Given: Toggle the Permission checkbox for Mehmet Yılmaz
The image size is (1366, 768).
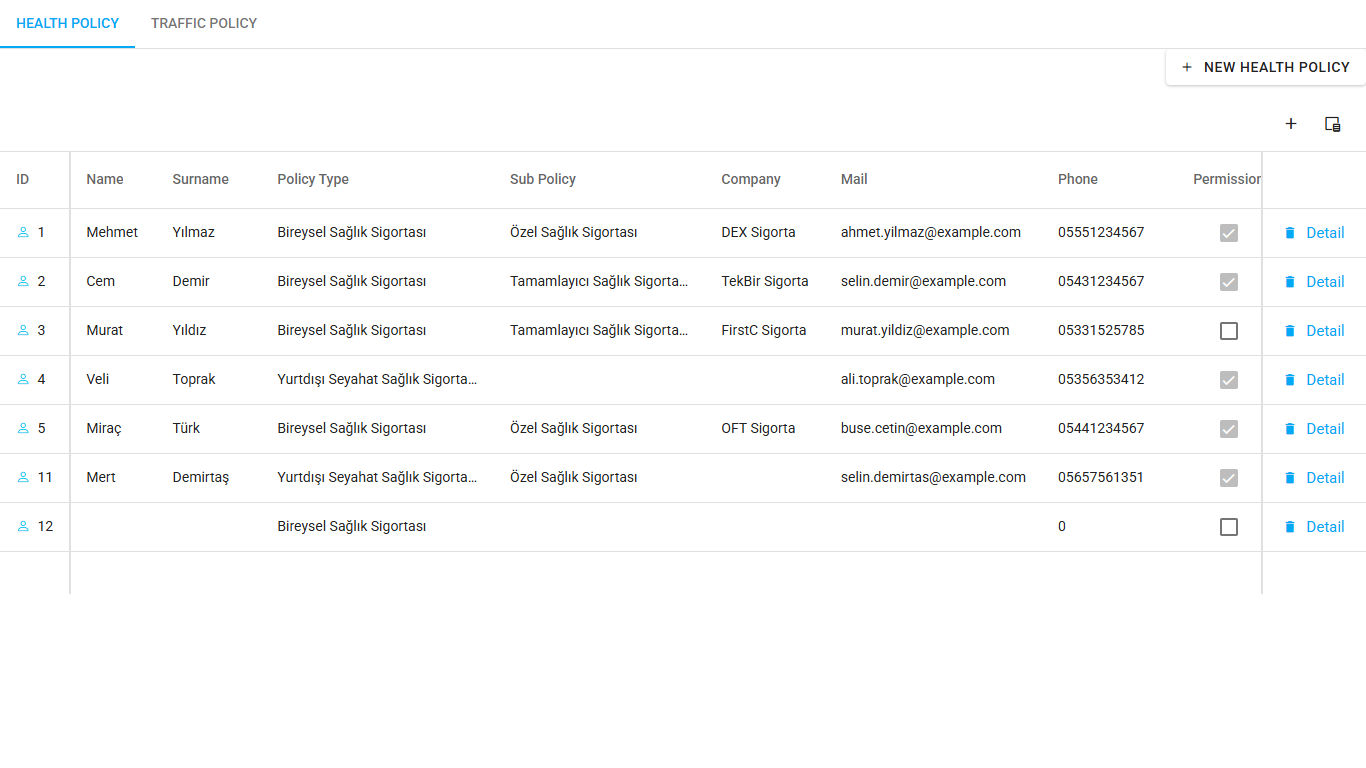Looking at the screenshot, I should click(1229, 233).
